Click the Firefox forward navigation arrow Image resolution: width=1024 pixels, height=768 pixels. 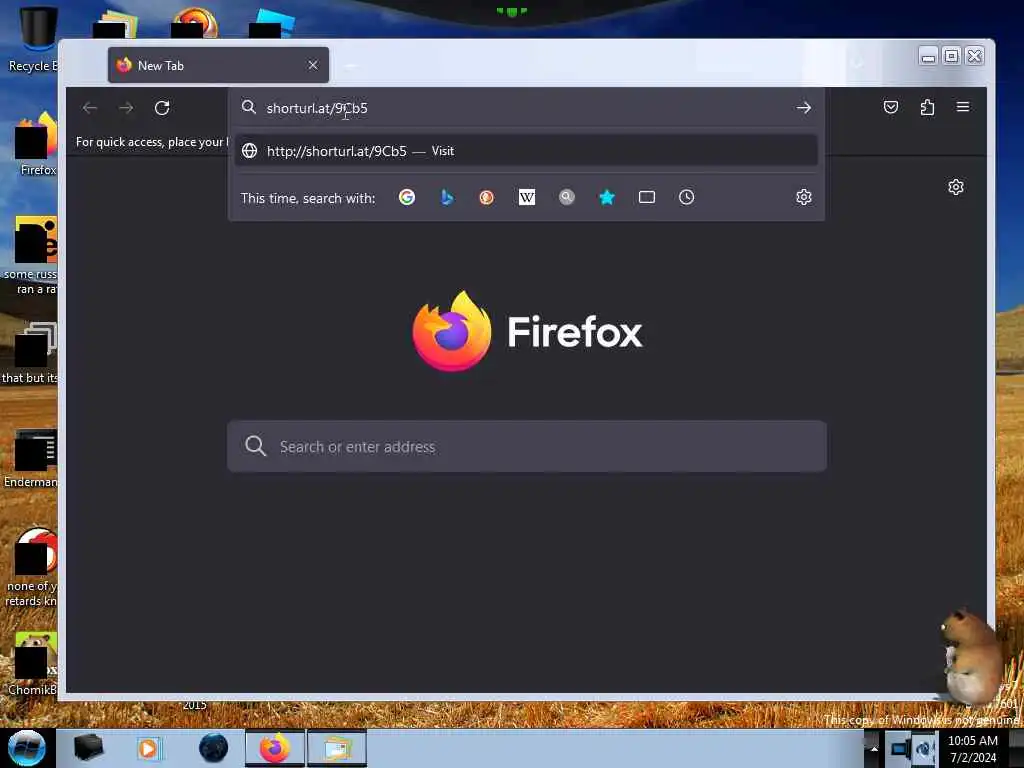pyautogui.click(x=126, y=108)
